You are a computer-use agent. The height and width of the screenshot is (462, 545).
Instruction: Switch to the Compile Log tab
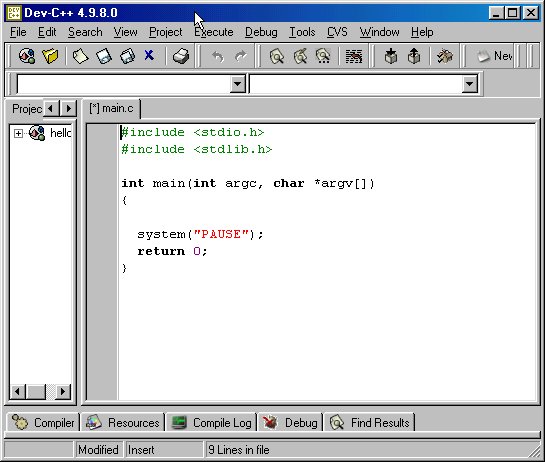click(x=211, y=423)
